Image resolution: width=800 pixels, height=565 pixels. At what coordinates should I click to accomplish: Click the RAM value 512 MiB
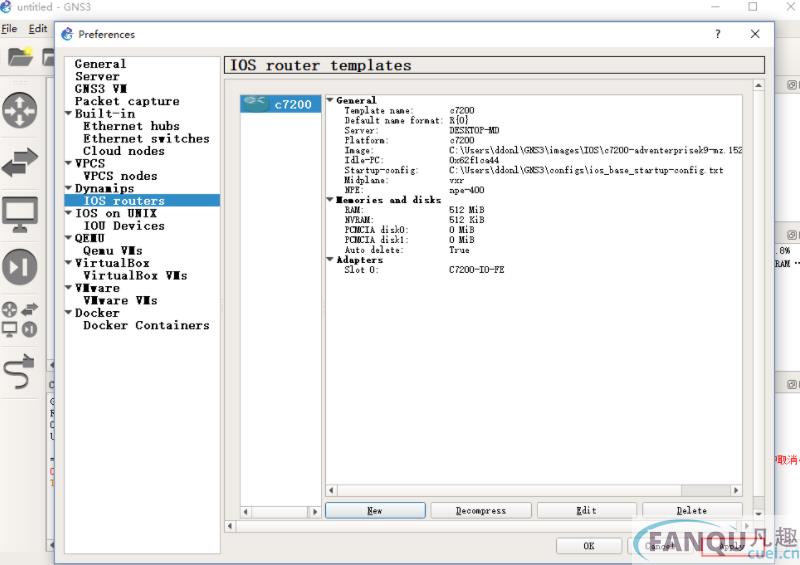(467, 210)
